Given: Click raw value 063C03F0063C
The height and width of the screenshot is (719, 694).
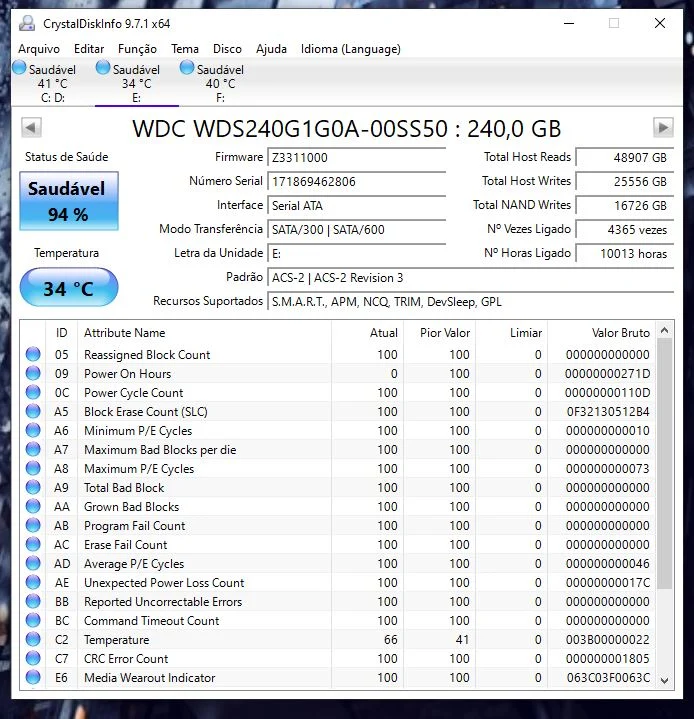Looking at the screenshot, I should pos(608,678).
